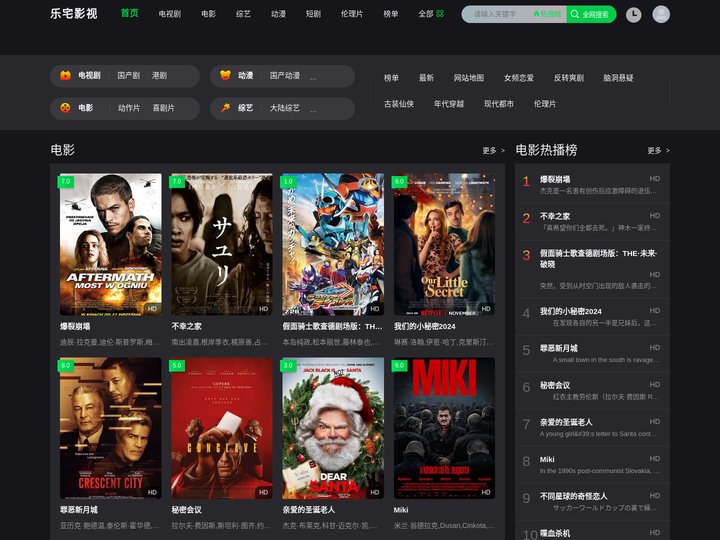720x540 pixels.
Task: Open rank 6 秘密会议 in hot list
Action: tap(592, 391)
